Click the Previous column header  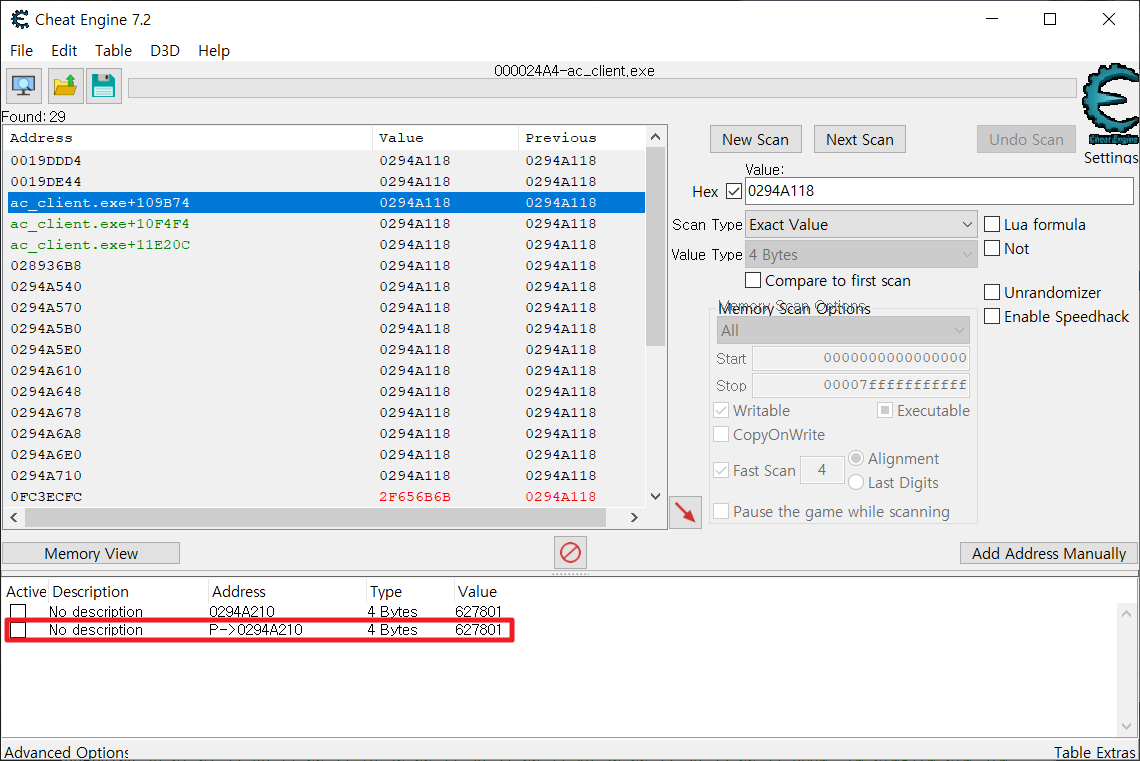tap(582, 137)
